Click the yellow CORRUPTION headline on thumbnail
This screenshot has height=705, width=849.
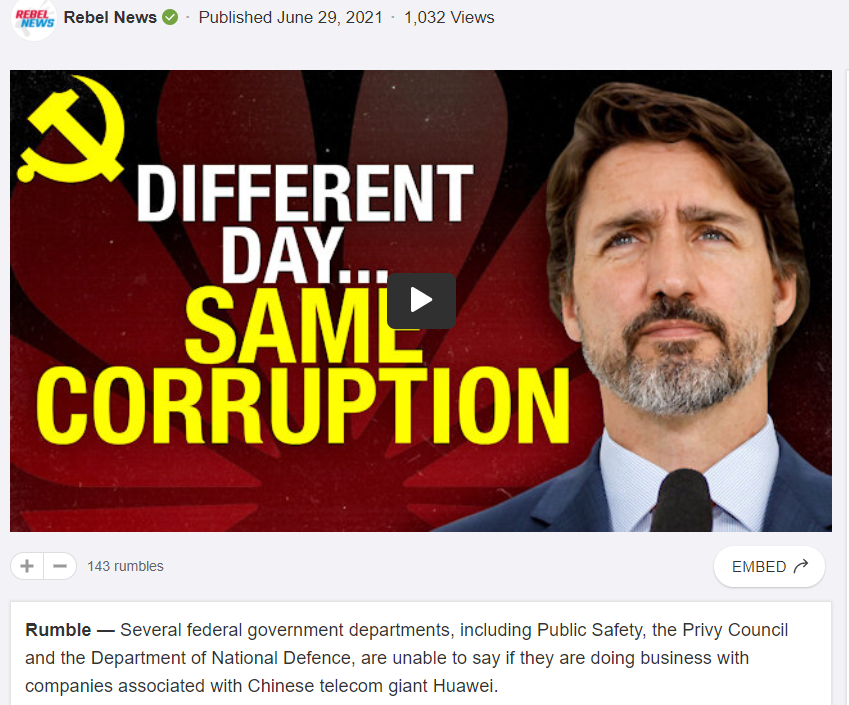tap(303, 405)
